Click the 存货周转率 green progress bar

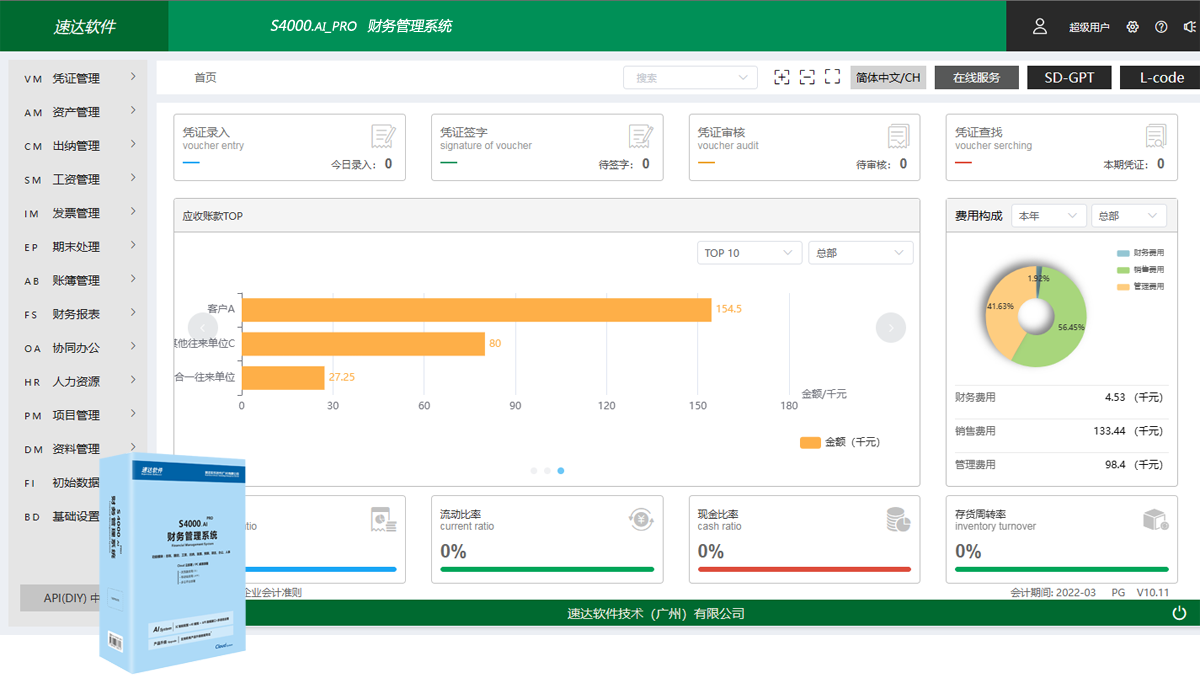tap(1062, 569)
